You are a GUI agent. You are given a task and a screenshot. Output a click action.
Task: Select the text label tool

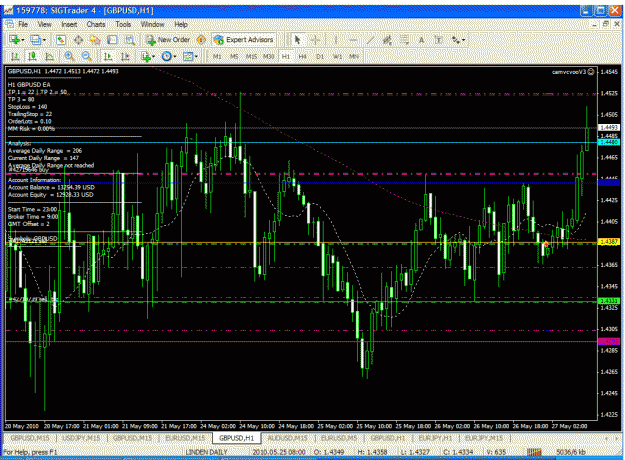click(x=438, y=40)
